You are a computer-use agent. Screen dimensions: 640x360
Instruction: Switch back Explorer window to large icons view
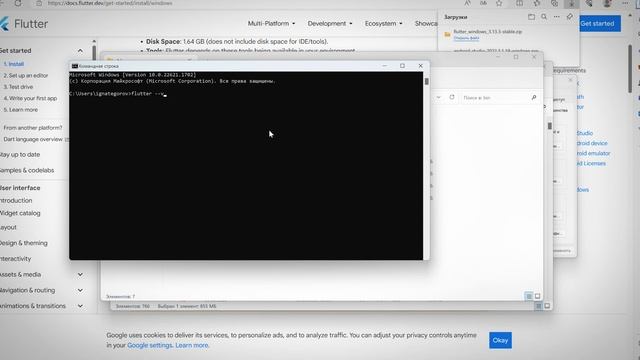point(547,306)
